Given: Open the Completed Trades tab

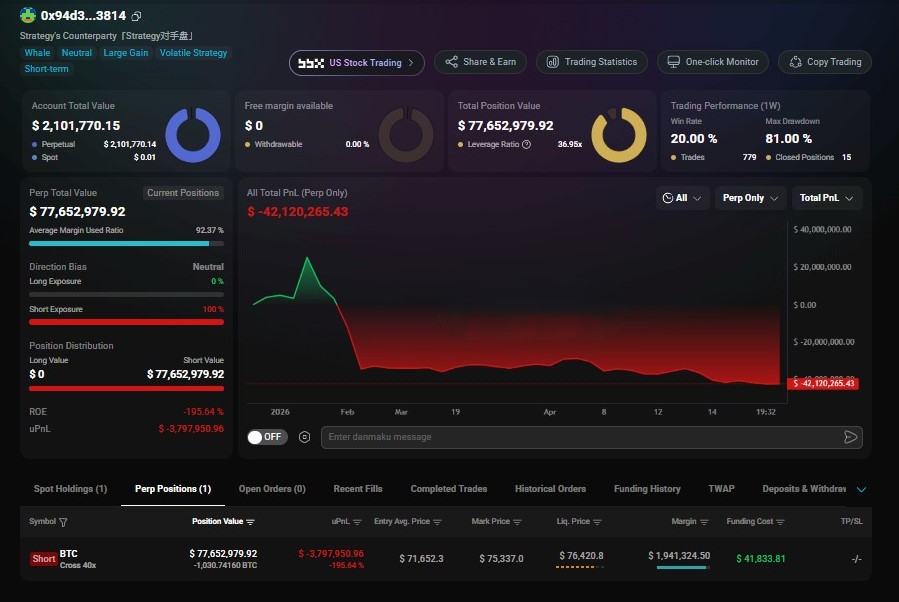Looking at the screenshot, I should [449, 489].
